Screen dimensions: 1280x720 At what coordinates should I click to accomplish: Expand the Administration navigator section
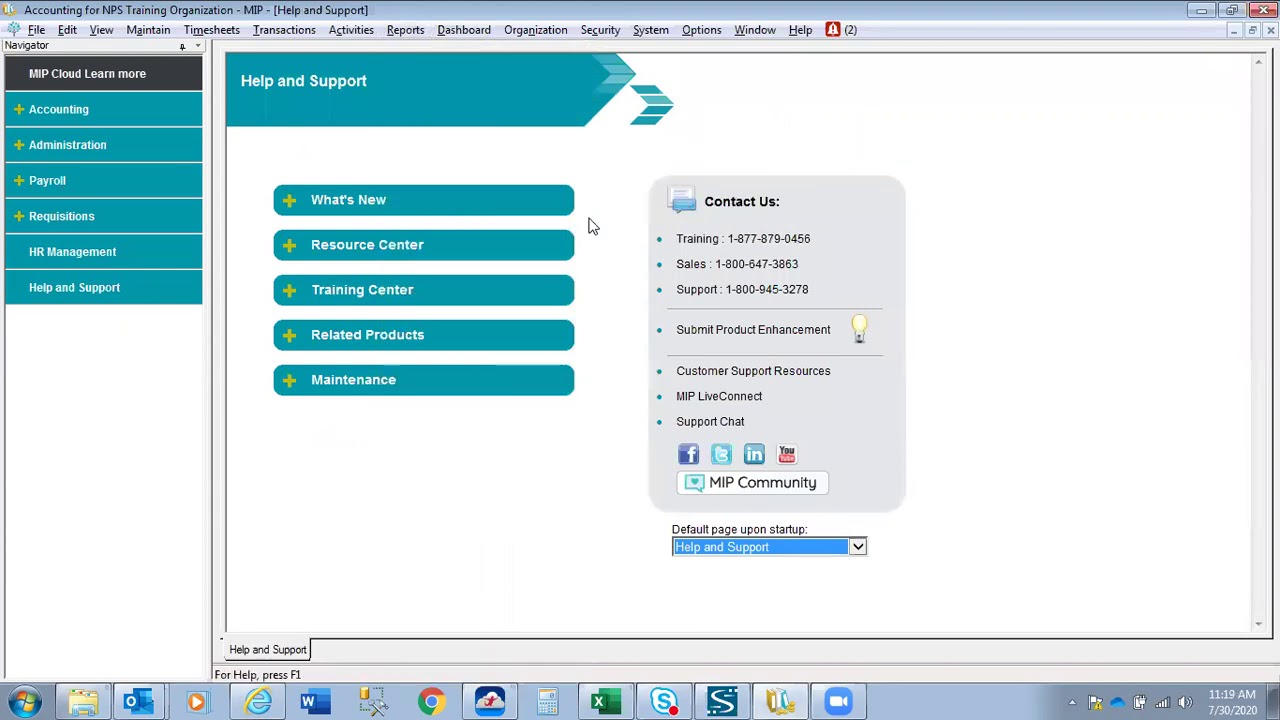tap(104, 145)
